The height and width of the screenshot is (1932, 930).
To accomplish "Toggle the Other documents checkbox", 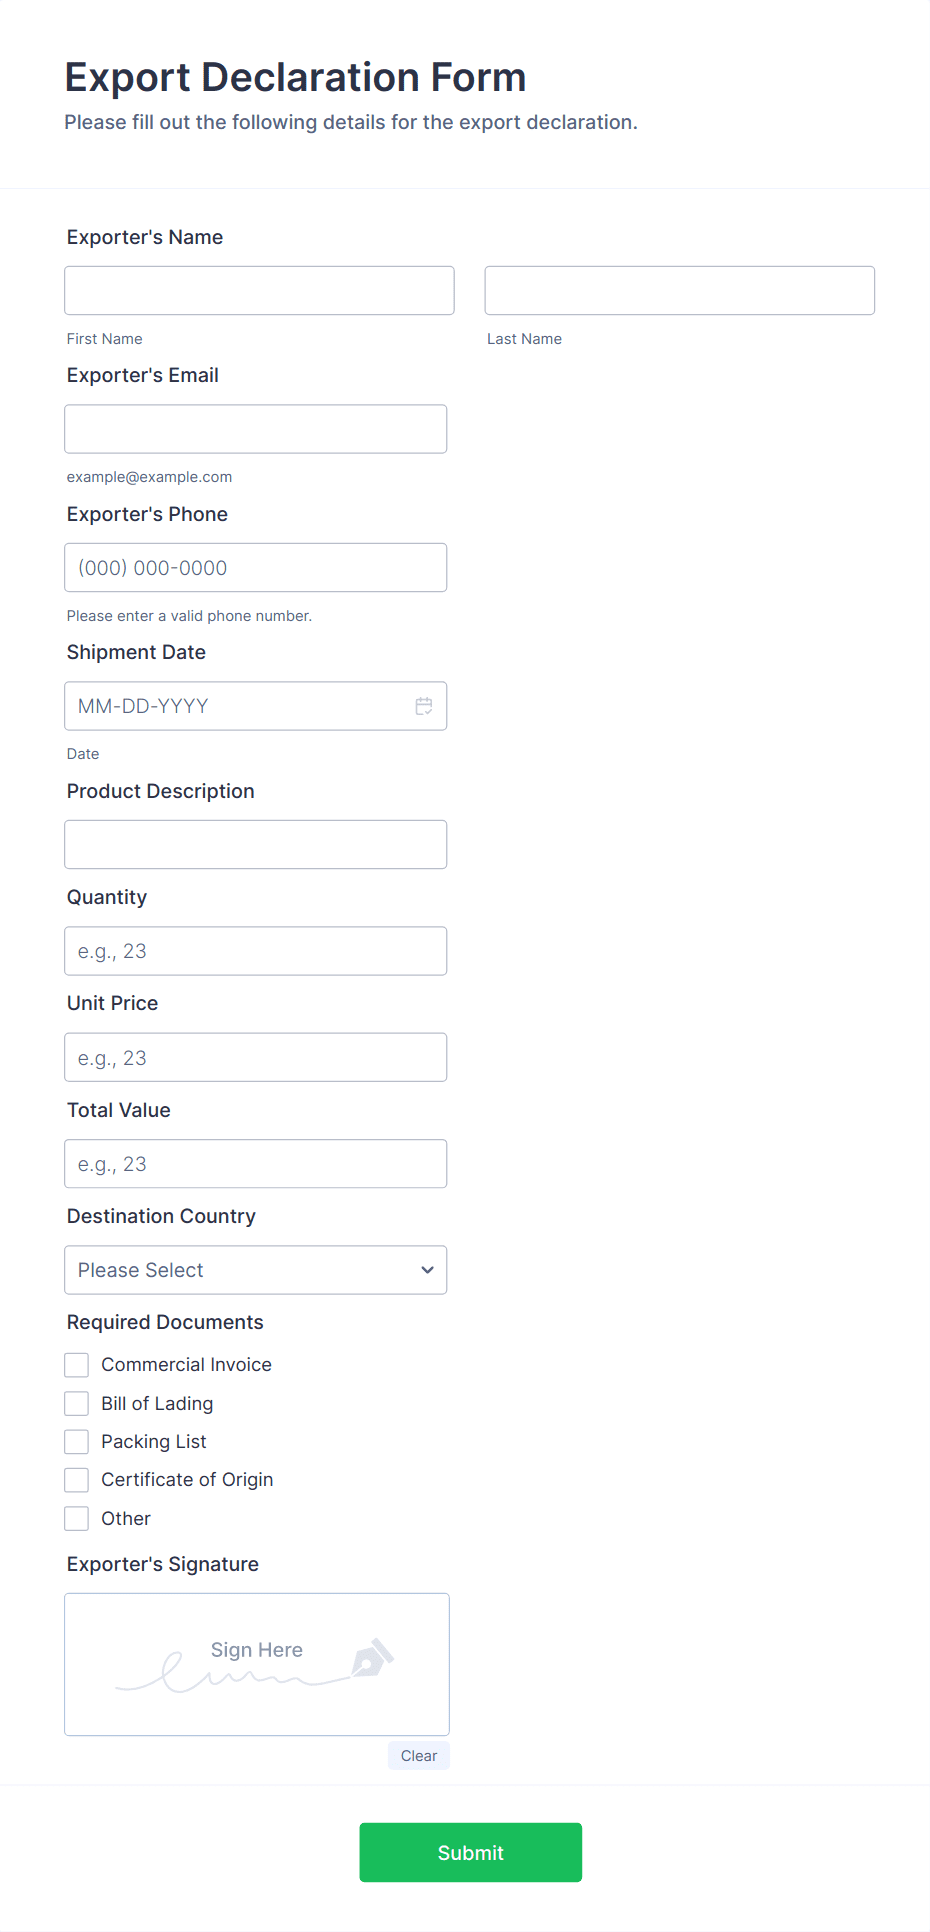I will [76, 1518].
